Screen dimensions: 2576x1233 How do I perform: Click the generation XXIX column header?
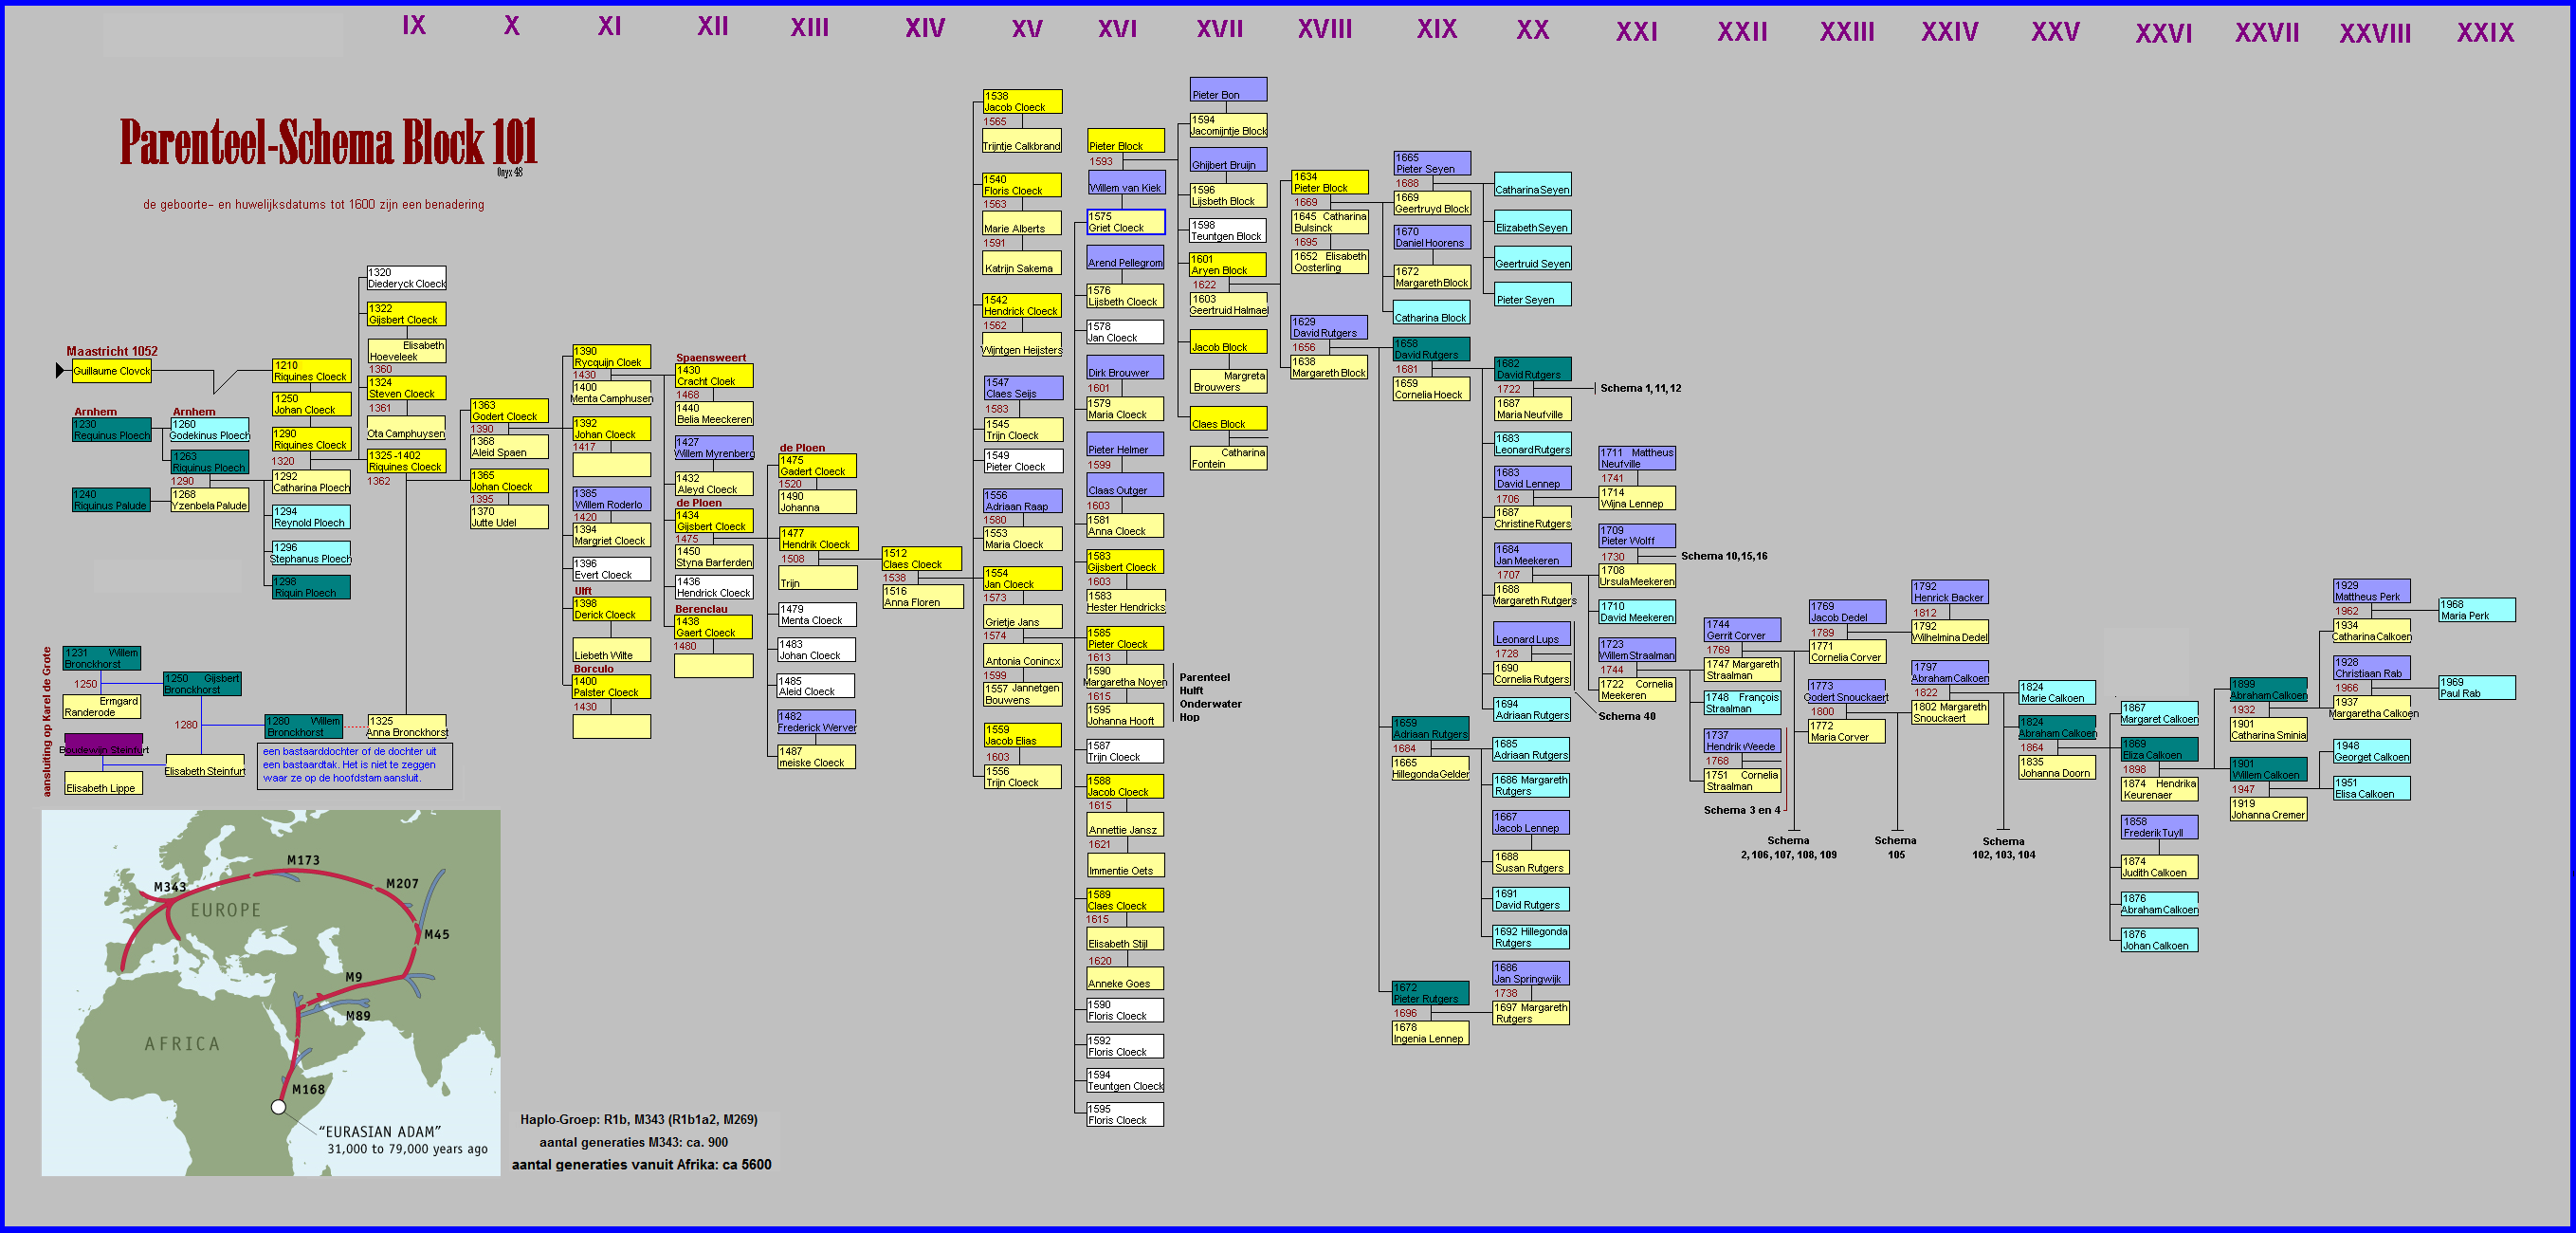[2484, 33]
